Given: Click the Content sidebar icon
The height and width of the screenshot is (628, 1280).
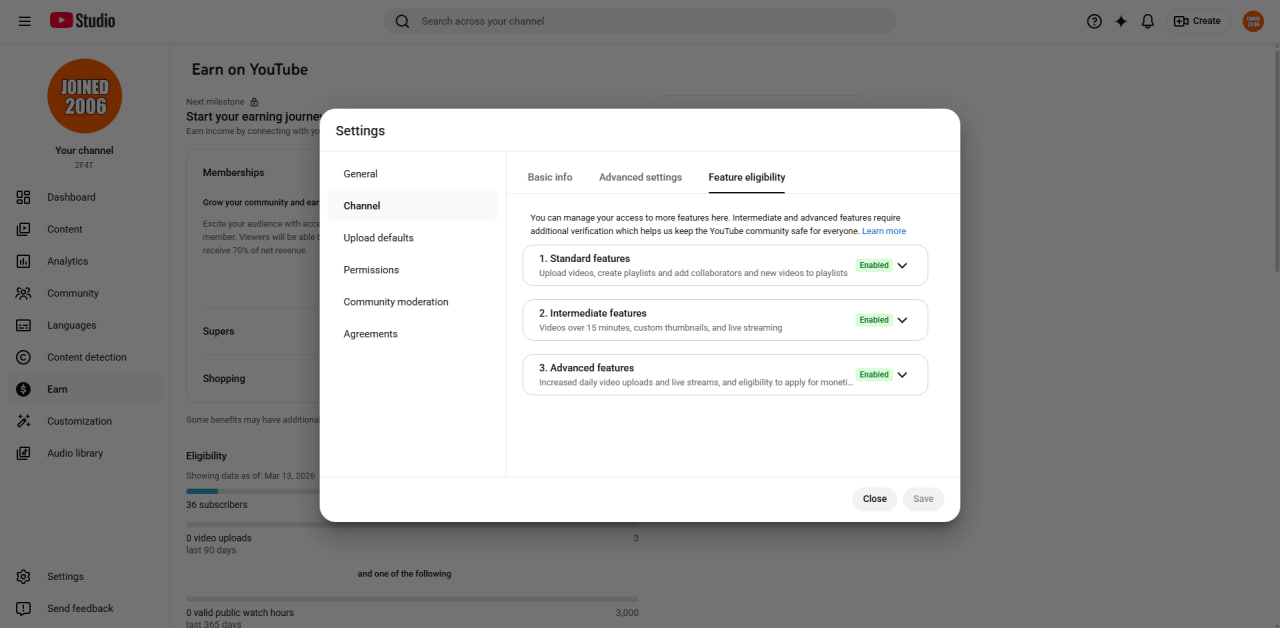Looking at the screenshot, I should (24, 229).
